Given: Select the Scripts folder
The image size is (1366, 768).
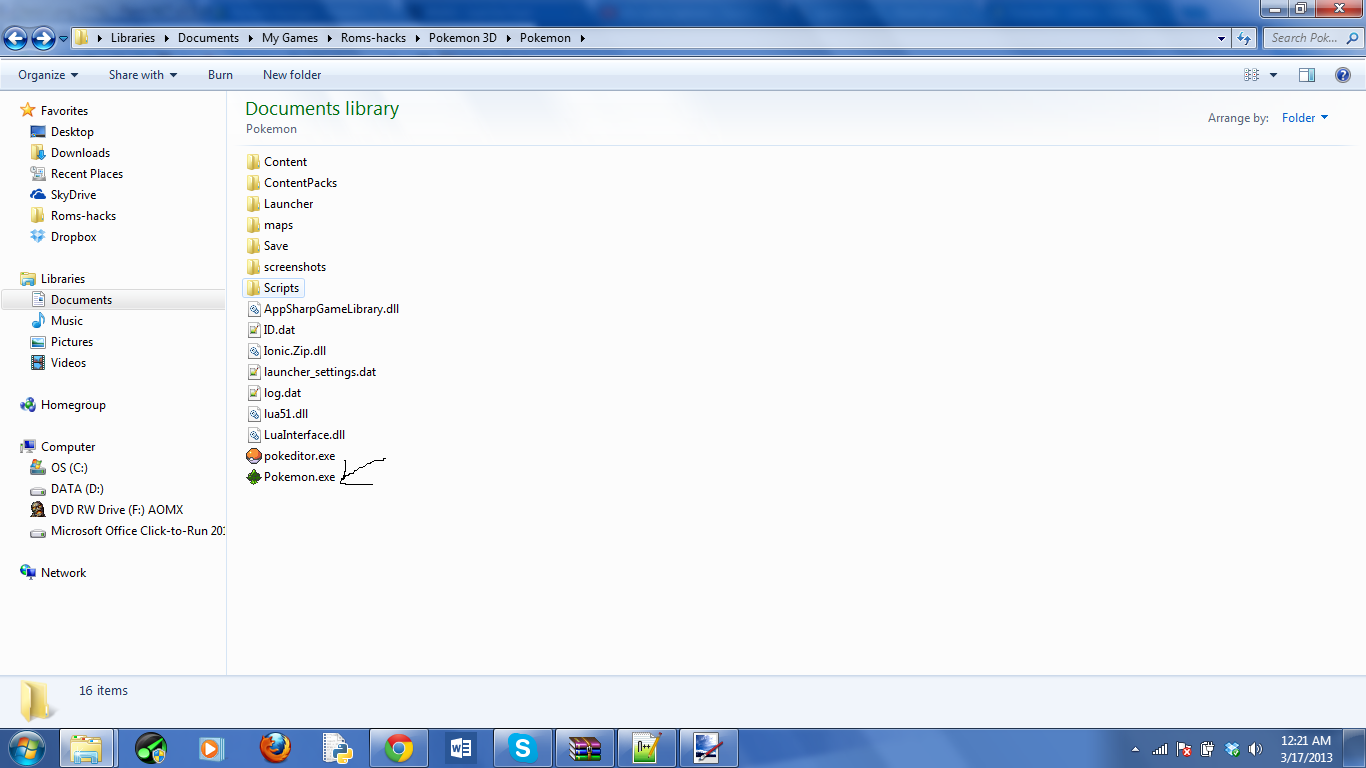Looking at the screenshot, I should [x=273, y=288].
